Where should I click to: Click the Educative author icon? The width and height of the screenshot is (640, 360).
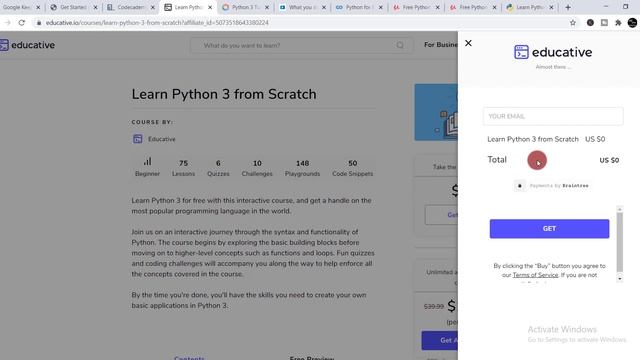coord(138,139)
